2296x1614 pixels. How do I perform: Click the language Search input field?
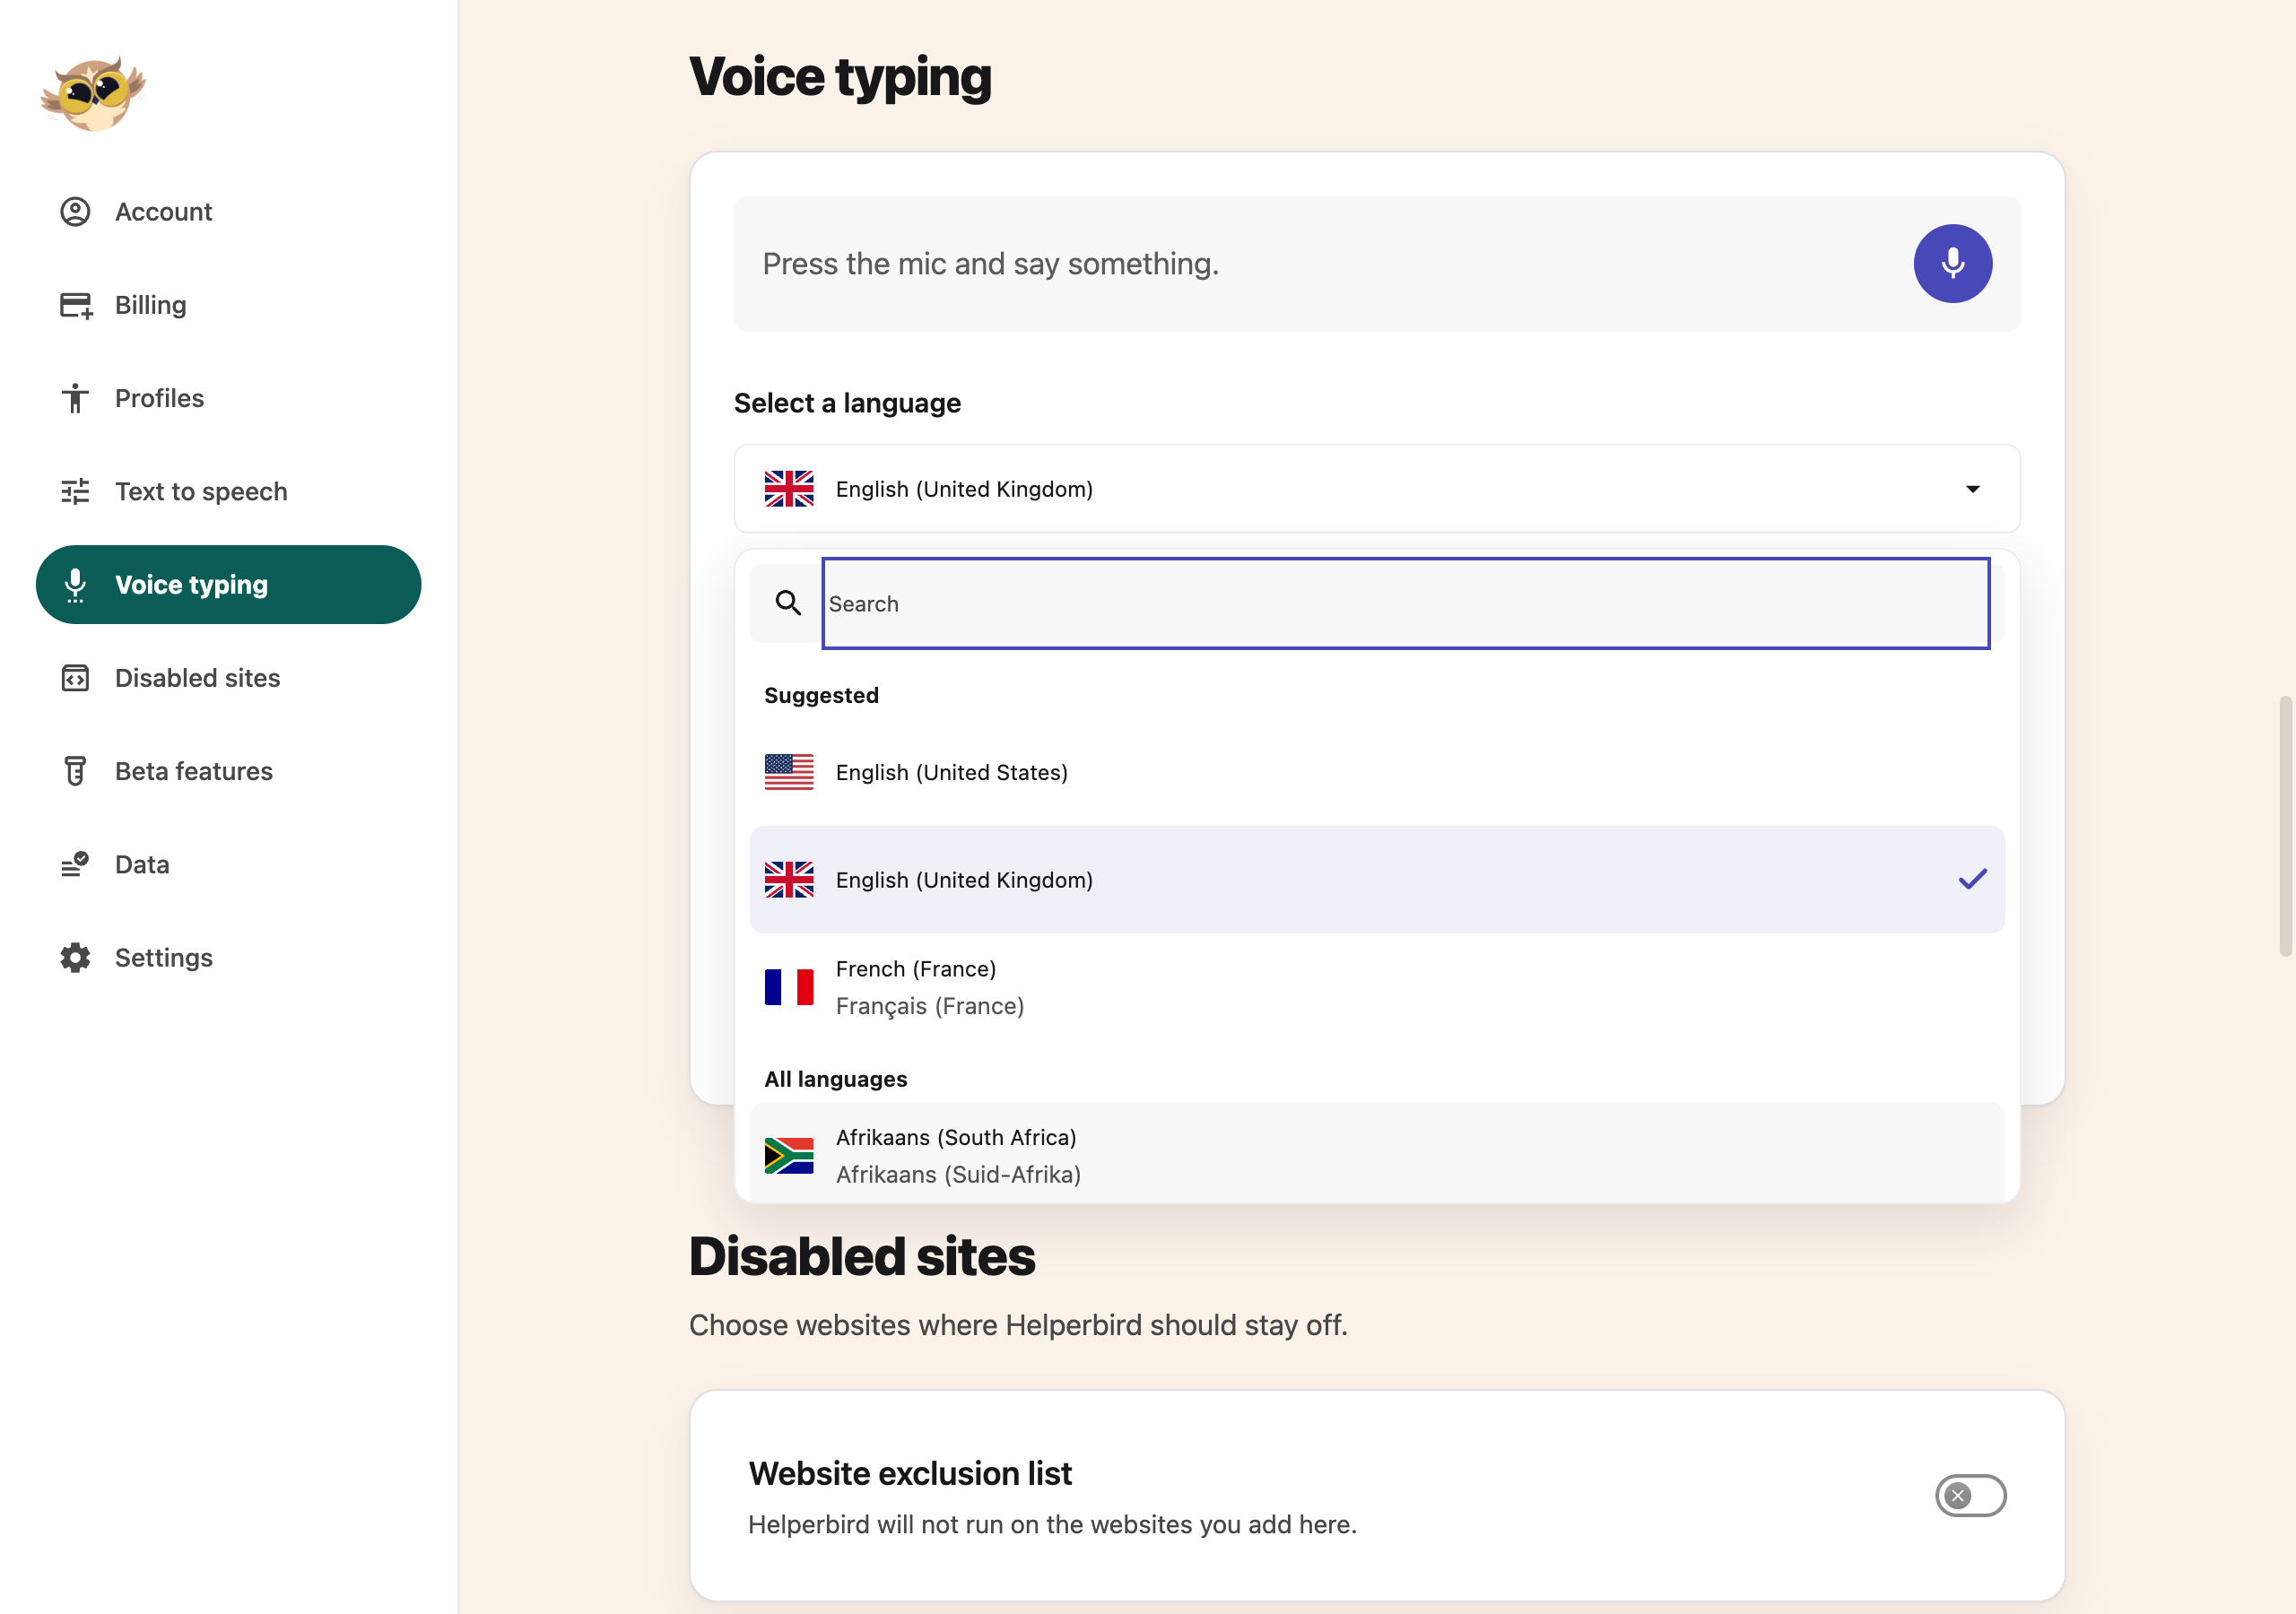[x=1405, y=603]
